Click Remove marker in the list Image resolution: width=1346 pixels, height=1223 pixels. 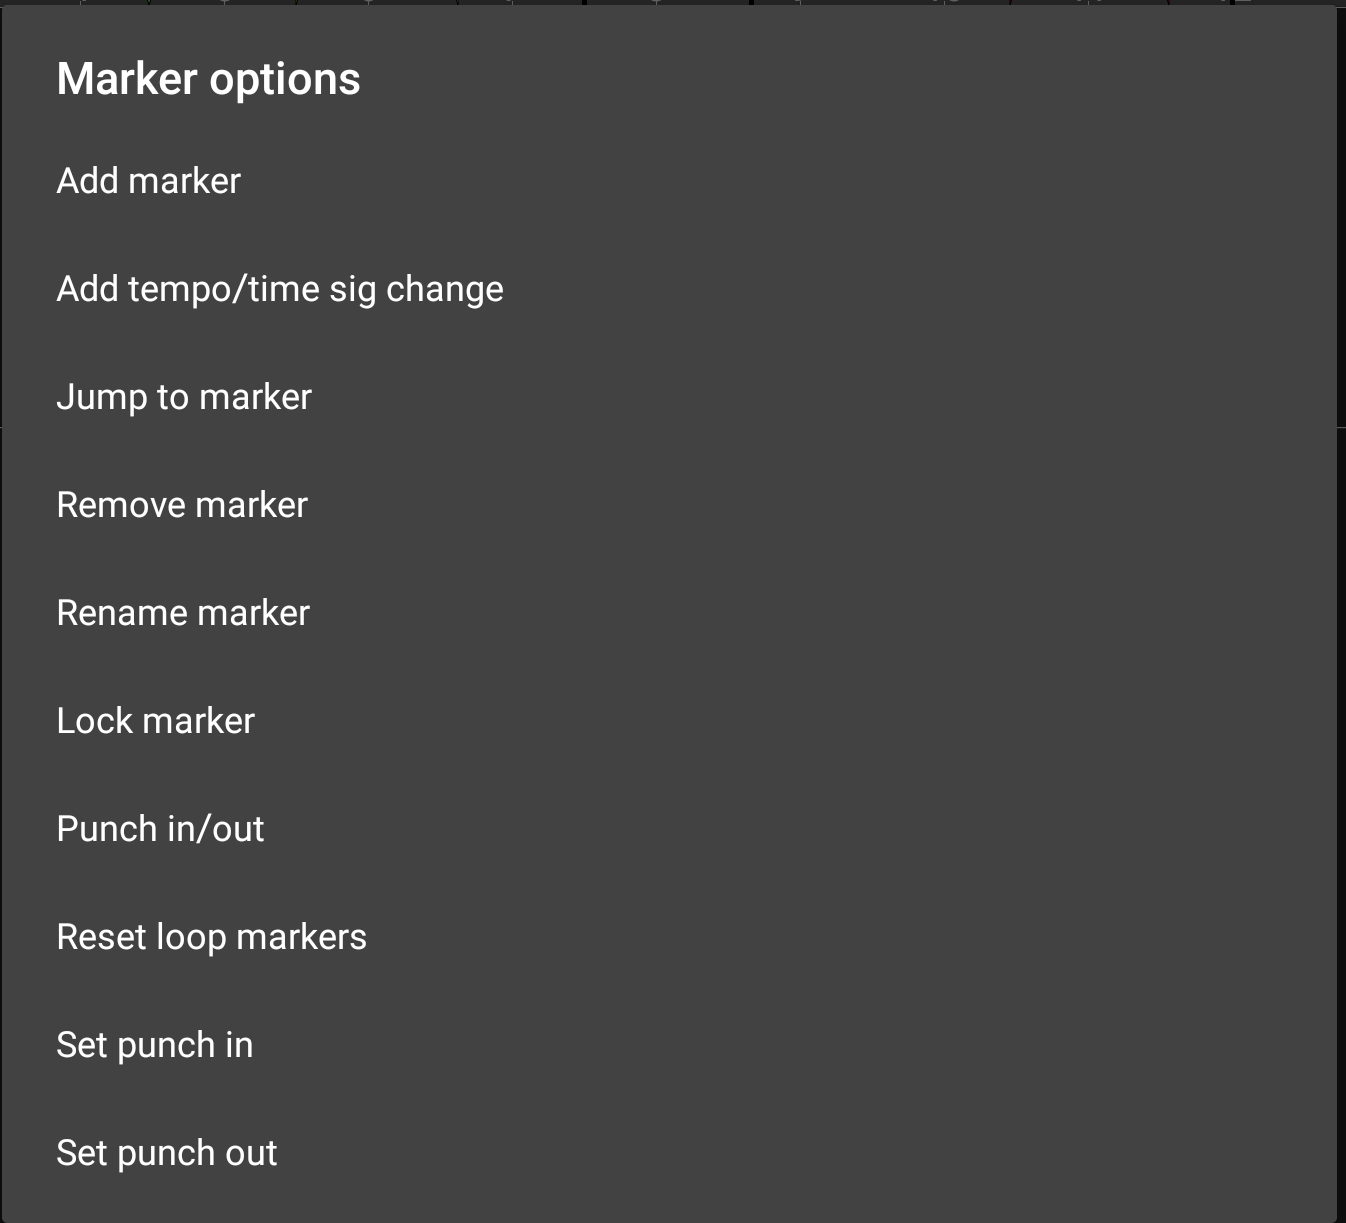[x=182, y=505]
